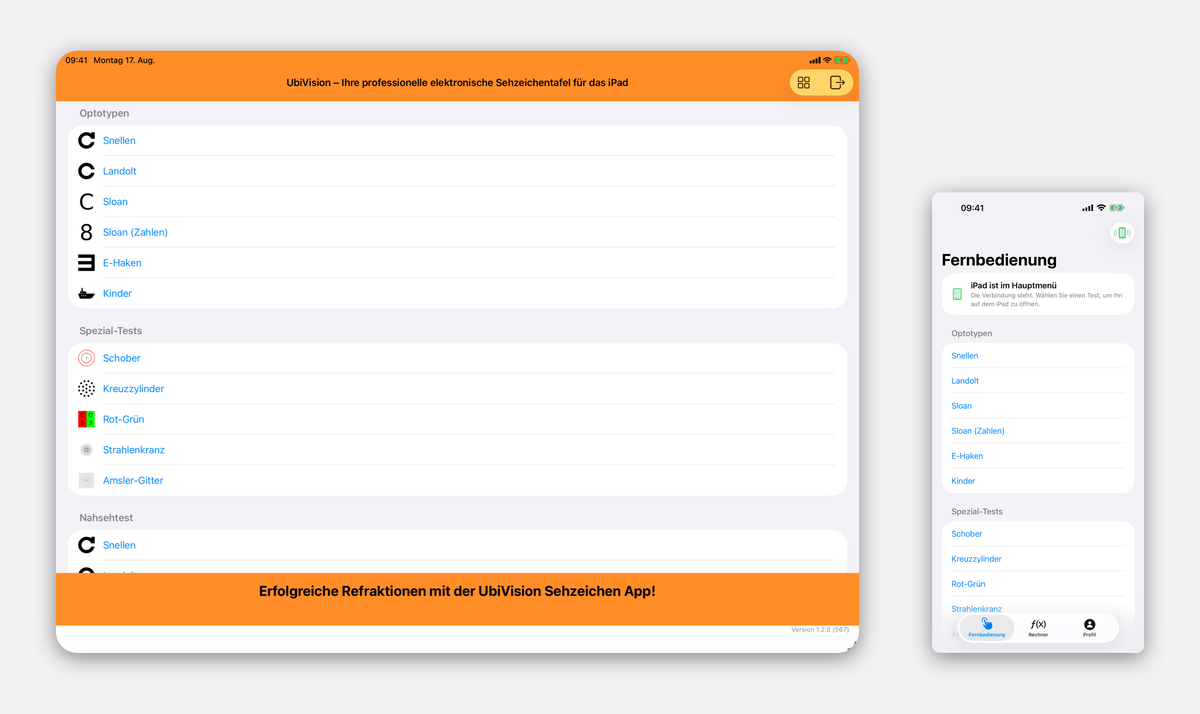Choose Sloan in iPhone remote list
1200x714 pixels.
(1038, 406)
